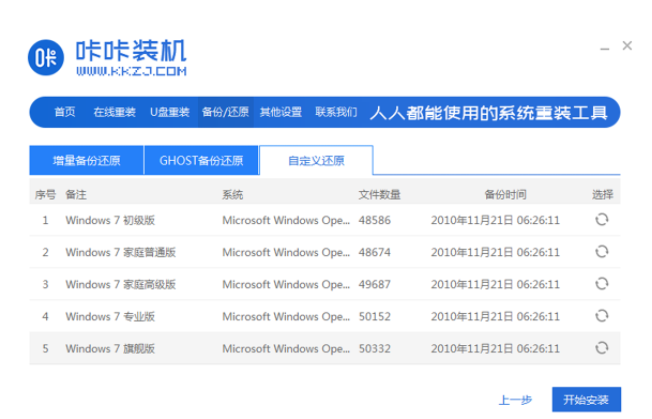Select the Windows 7 初级版 row name
The width and height of the screenshot is (652, 419).
(x=110, y=220)
